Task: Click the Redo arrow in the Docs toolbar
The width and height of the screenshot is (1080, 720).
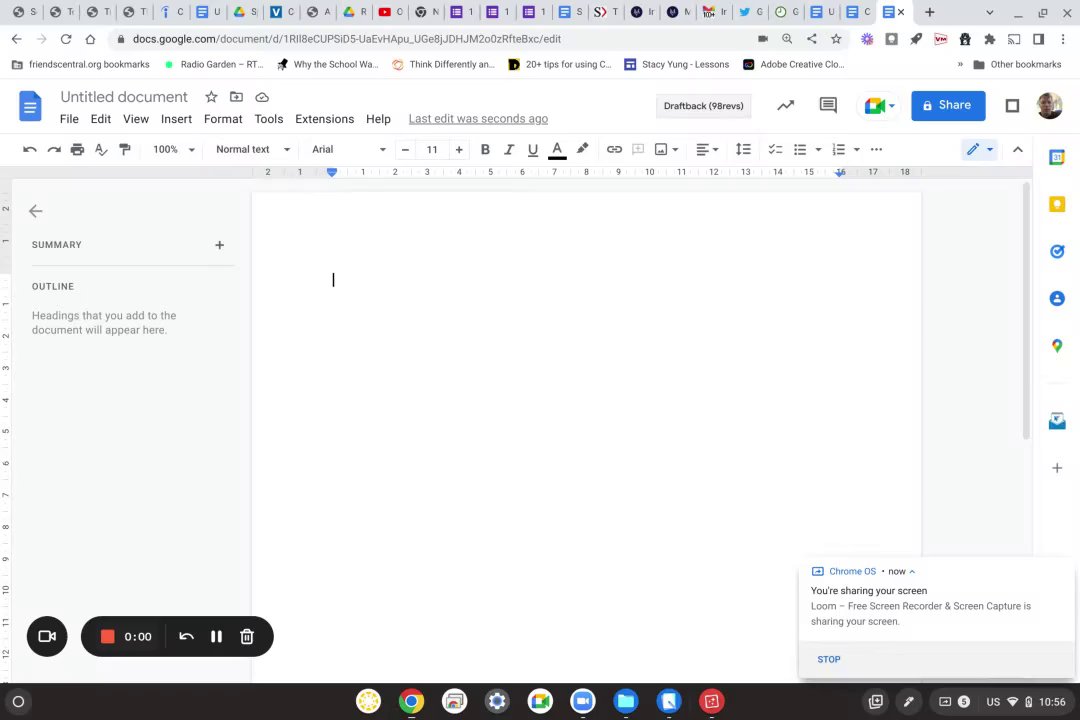Action: pyautogui.click(x=54, y=150)
